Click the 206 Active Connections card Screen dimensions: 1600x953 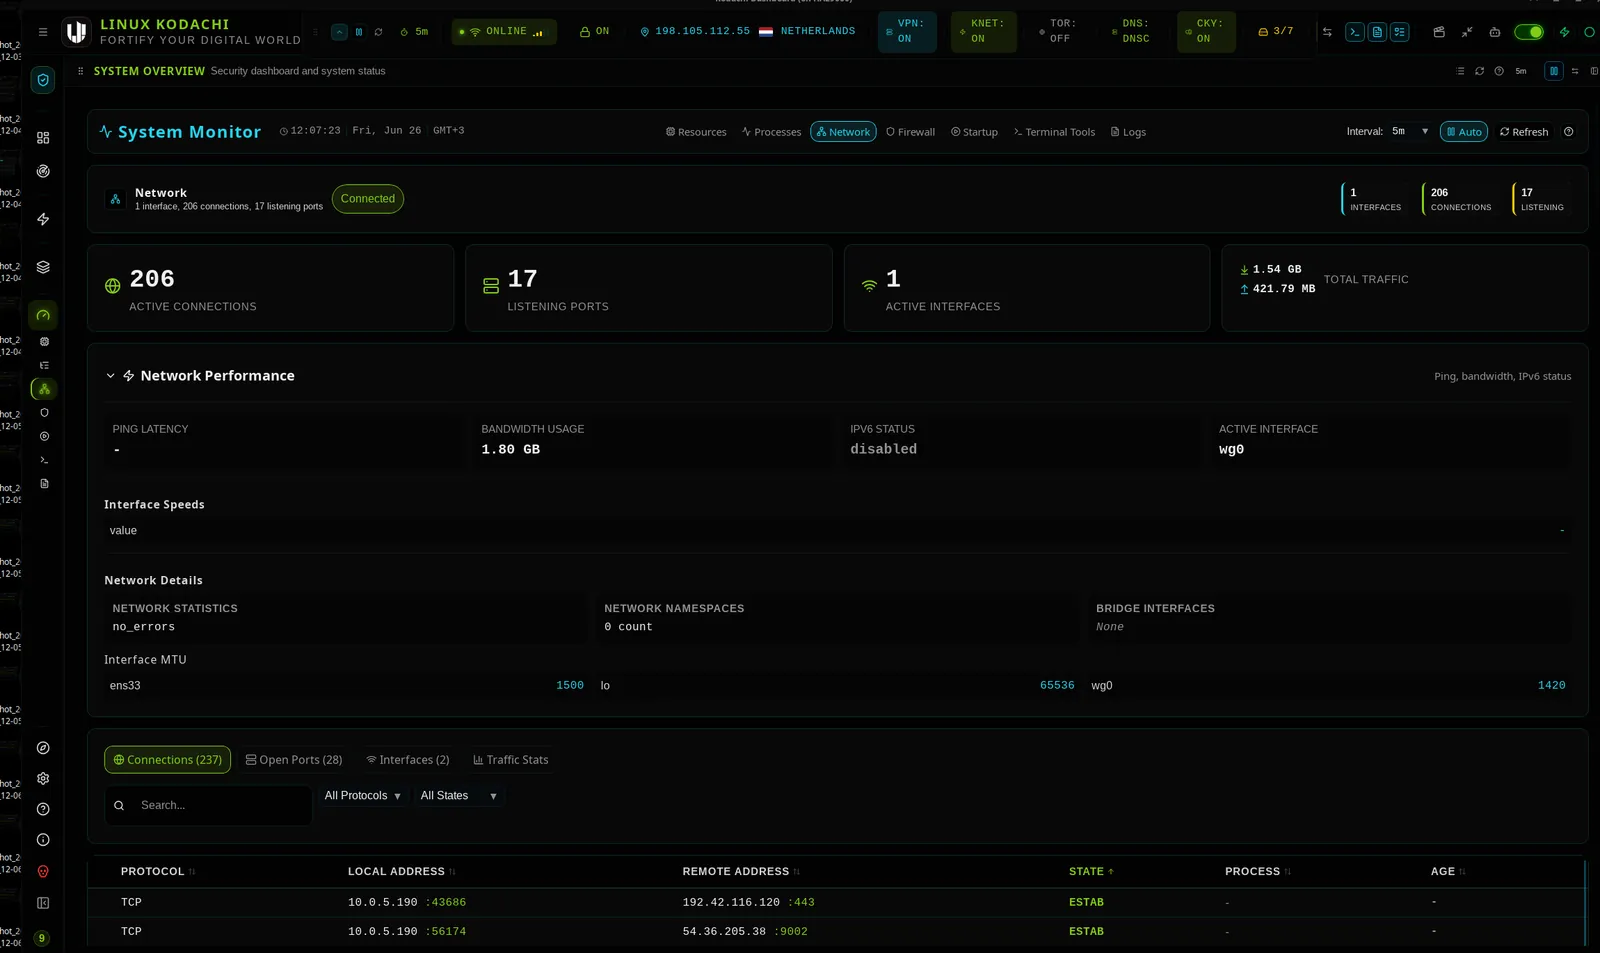point(271,289)
